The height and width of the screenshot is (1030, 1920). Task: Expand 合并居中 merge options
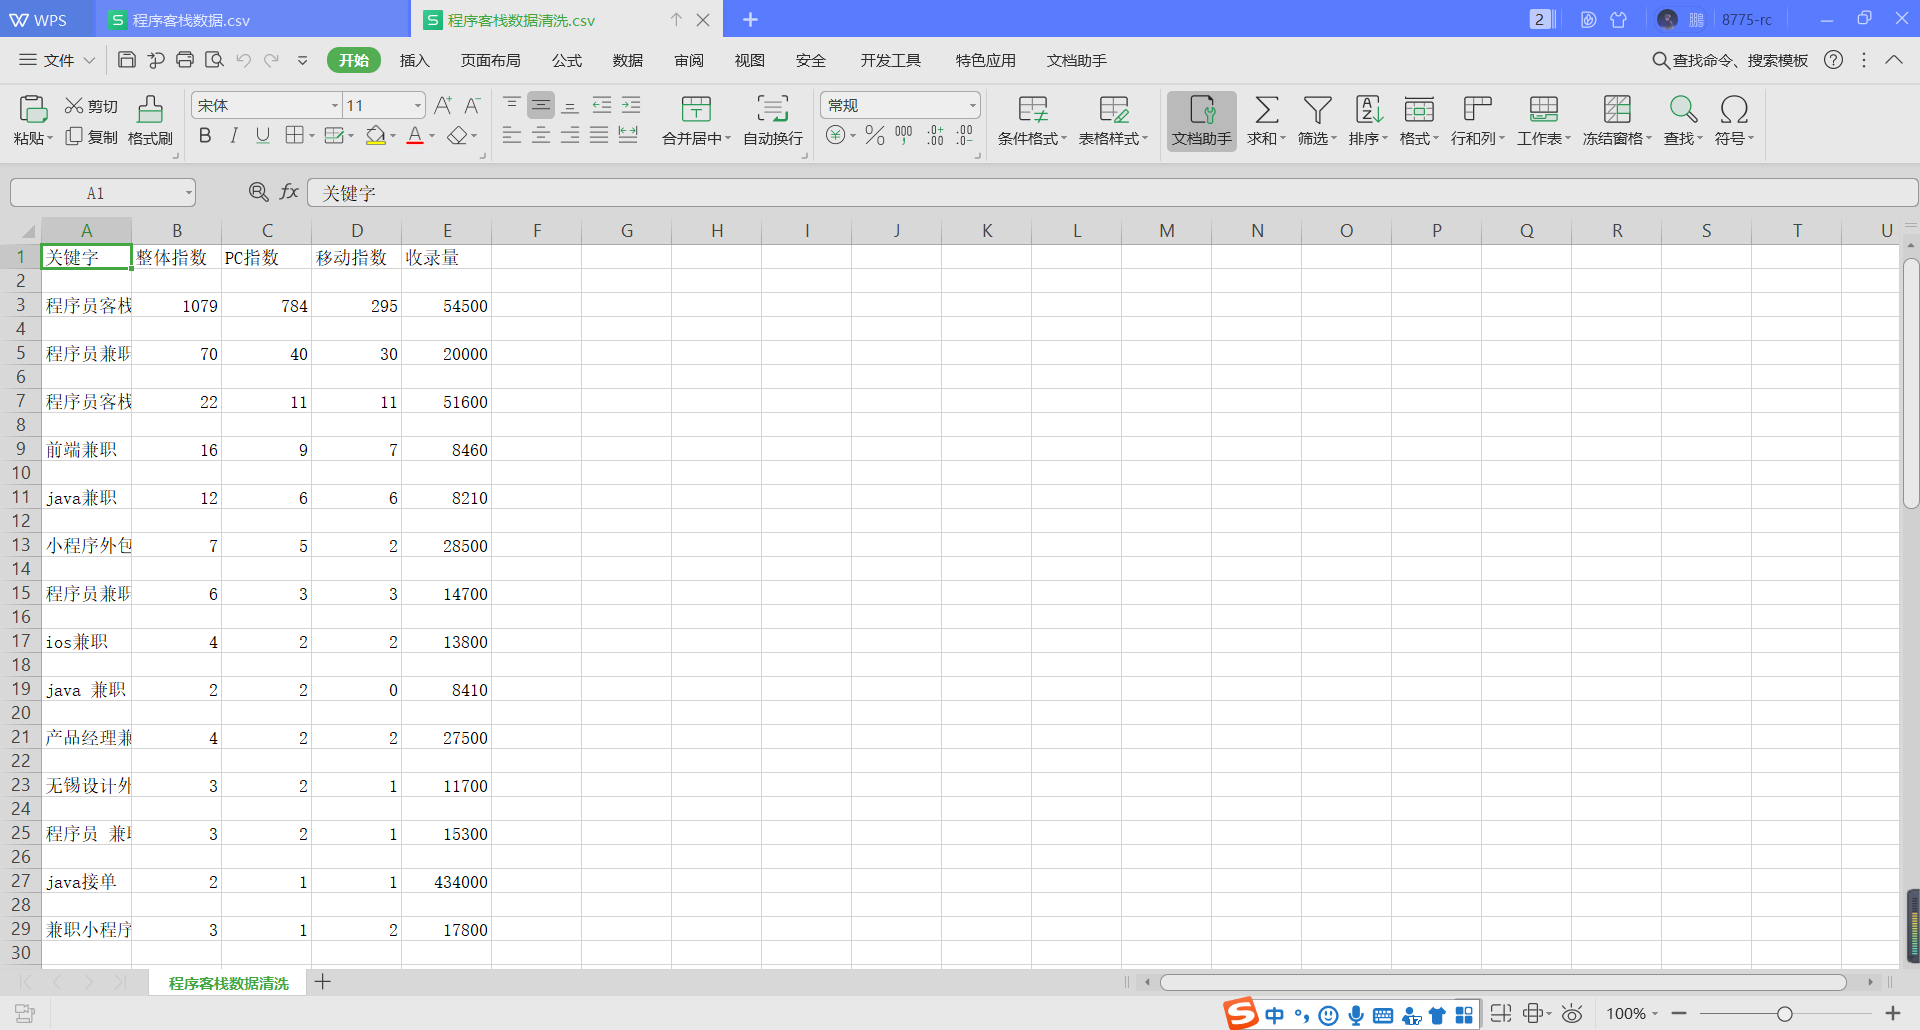[727, 138]
